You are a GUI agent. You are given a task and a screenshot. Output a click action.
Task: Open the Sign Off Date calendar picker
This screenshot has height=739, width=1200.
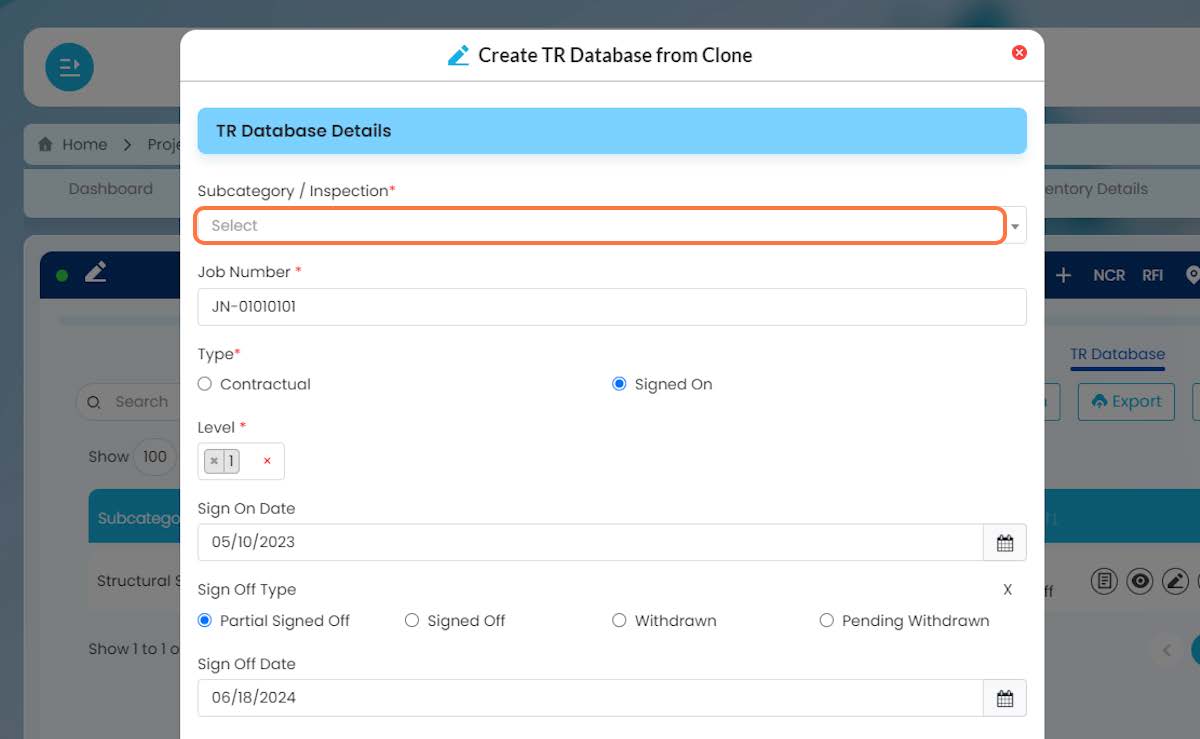point(1005,698)
